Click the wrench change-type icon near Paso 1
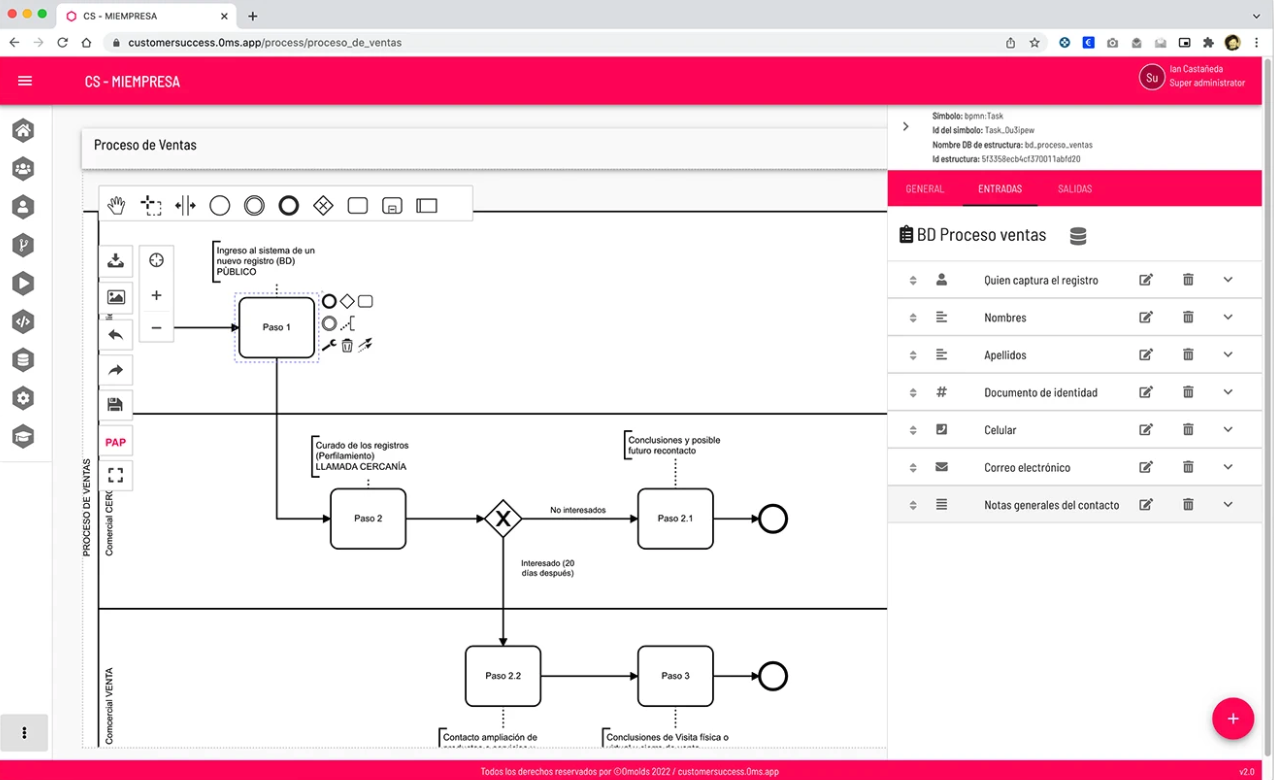 point(328,345)
